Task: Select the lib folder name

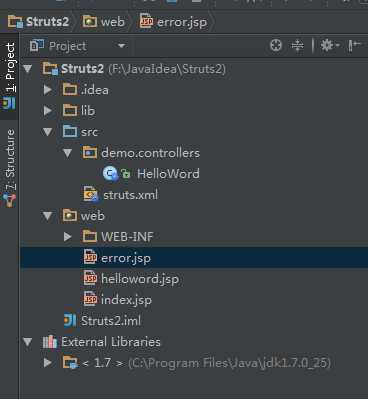Action: [x=88, y=111]
